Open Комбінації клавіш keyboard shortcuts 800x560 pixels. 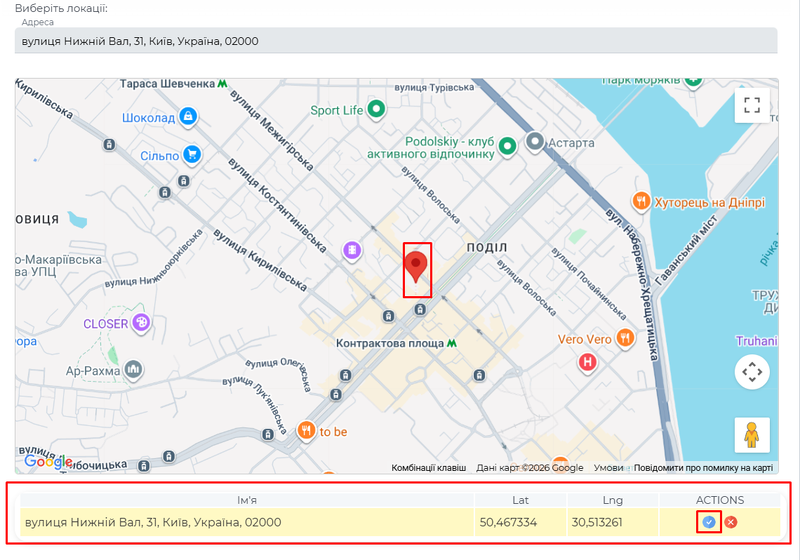tap(428, 467)
